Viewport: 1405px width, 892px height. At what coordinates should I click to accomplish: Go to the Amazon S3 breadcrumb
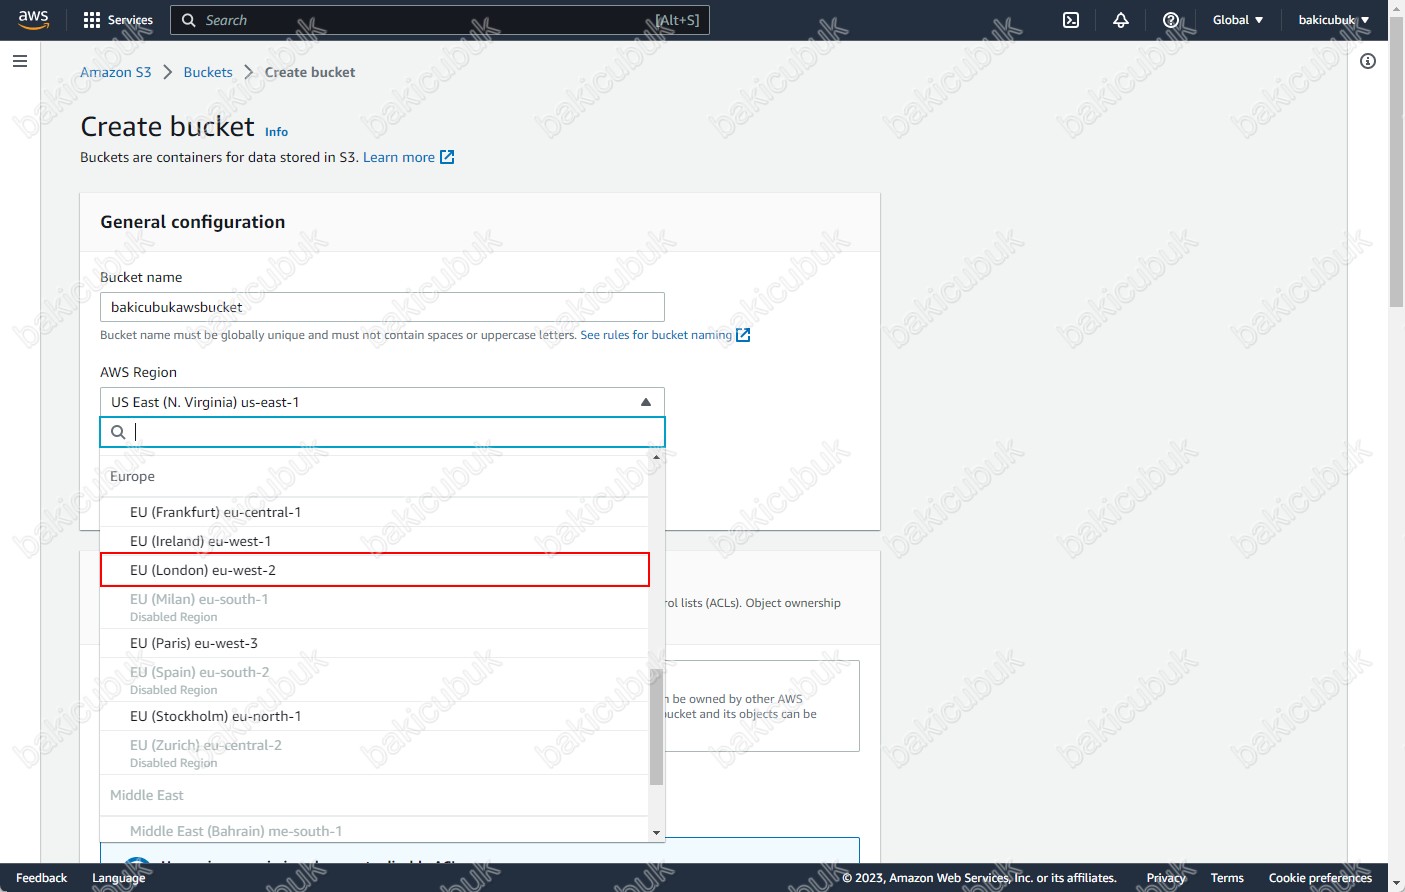(x=116, y=72)
